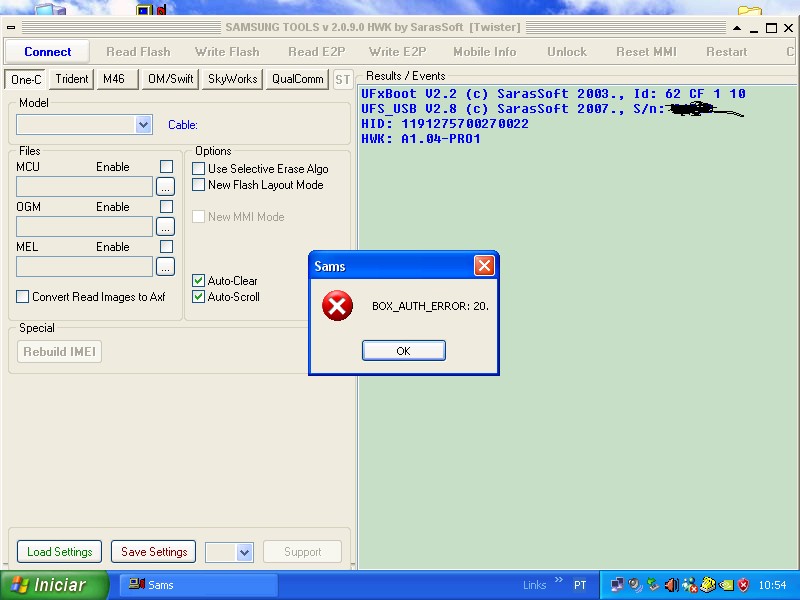The image size is (800, 600).
Task: Click the OGM file path field
Action: point(85,227)
